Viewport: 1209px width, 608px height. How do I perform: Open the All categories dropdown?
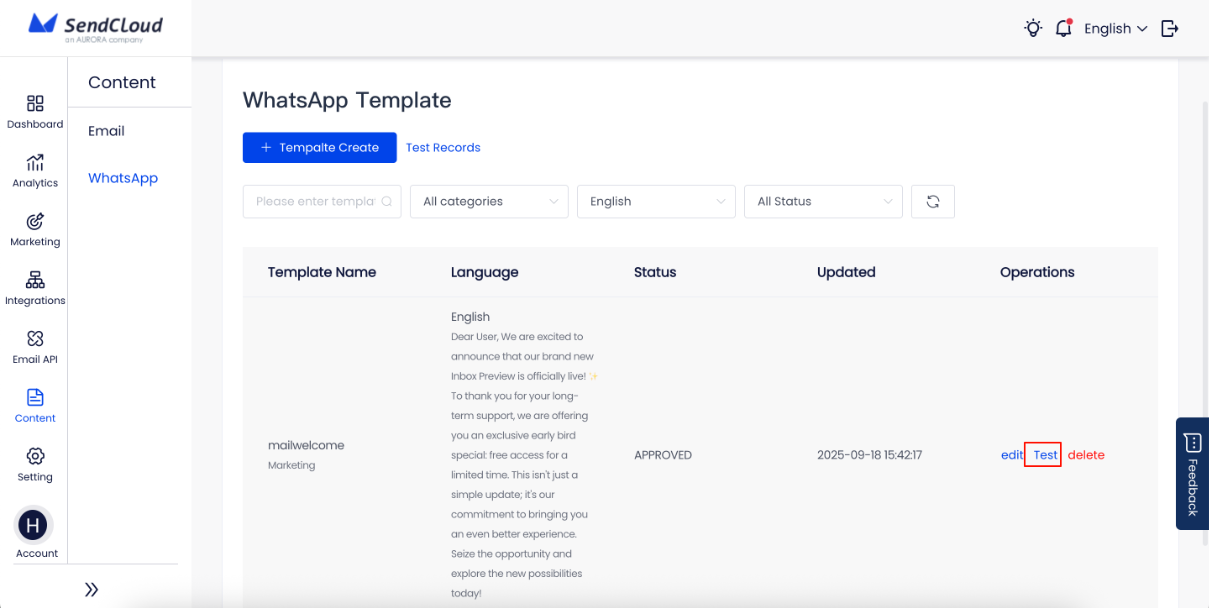[488, 201]
